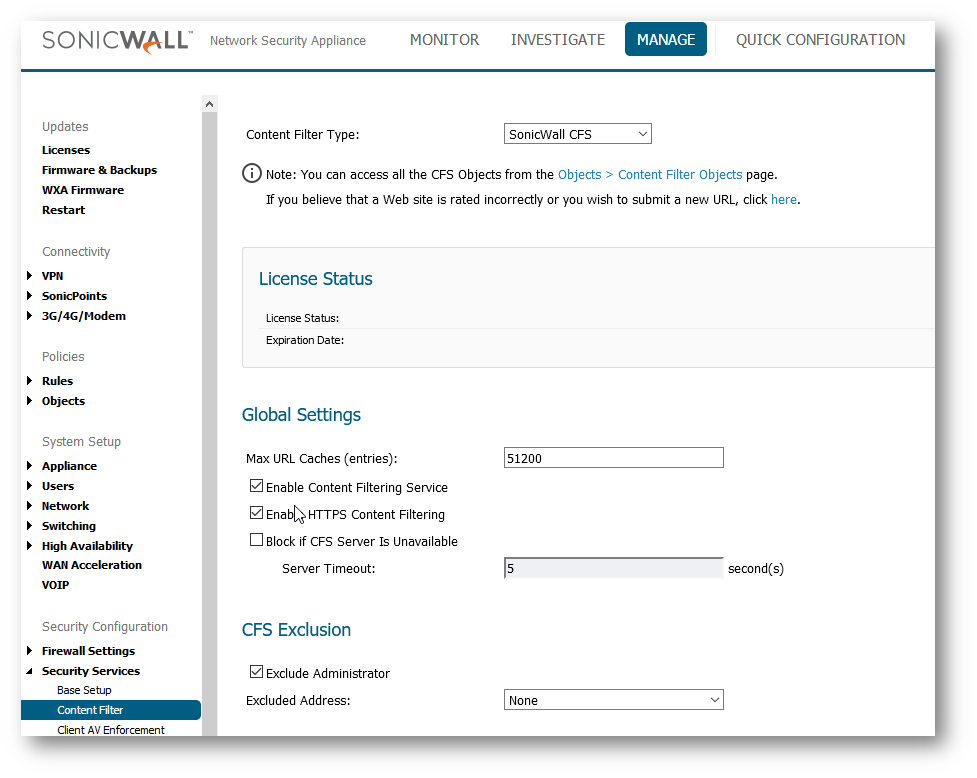
Task: Expand the High Availability item
Action: [x=30, y=546]
